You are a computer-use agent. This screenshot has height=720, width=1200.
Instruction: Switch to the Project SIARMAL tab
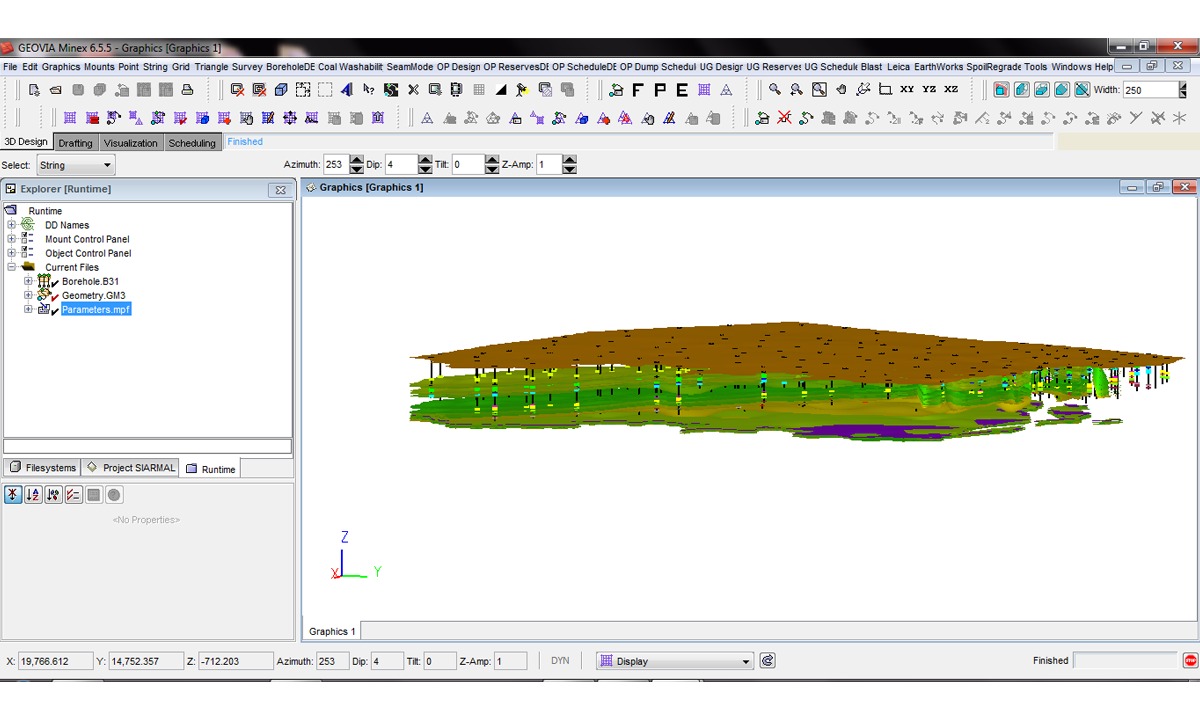[x=130, y=468]
